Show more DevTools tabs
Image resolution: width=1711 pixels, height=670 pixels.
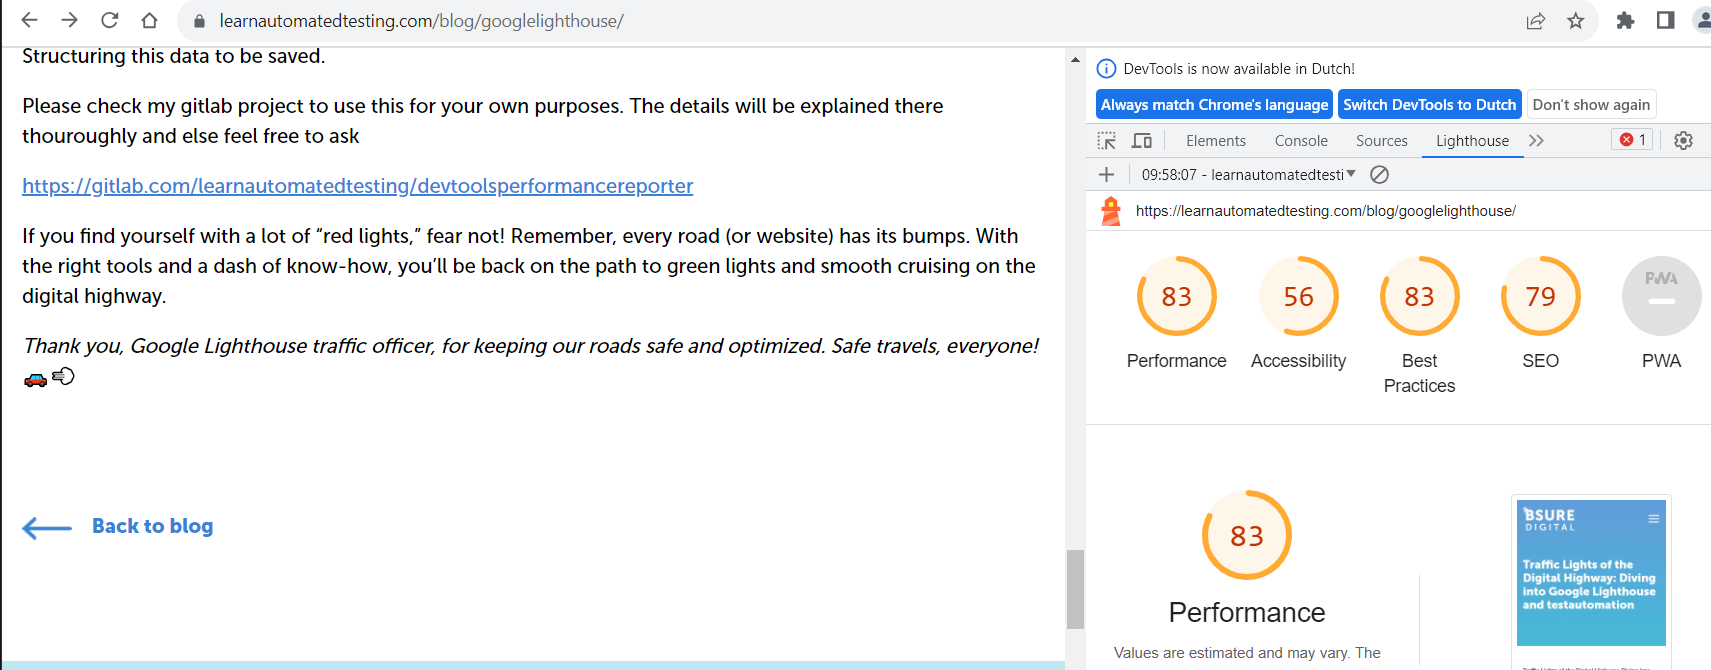(1536, 141)
